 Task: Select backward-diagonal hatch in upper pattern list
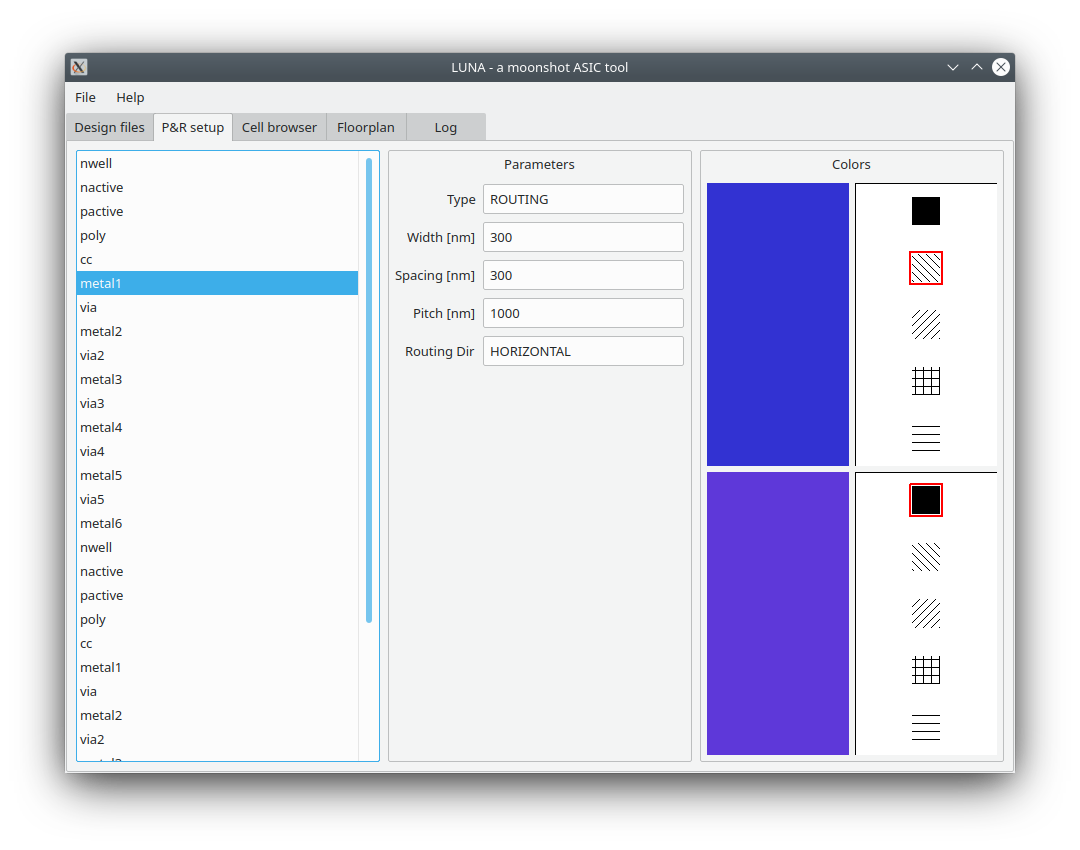click(925, 268)
